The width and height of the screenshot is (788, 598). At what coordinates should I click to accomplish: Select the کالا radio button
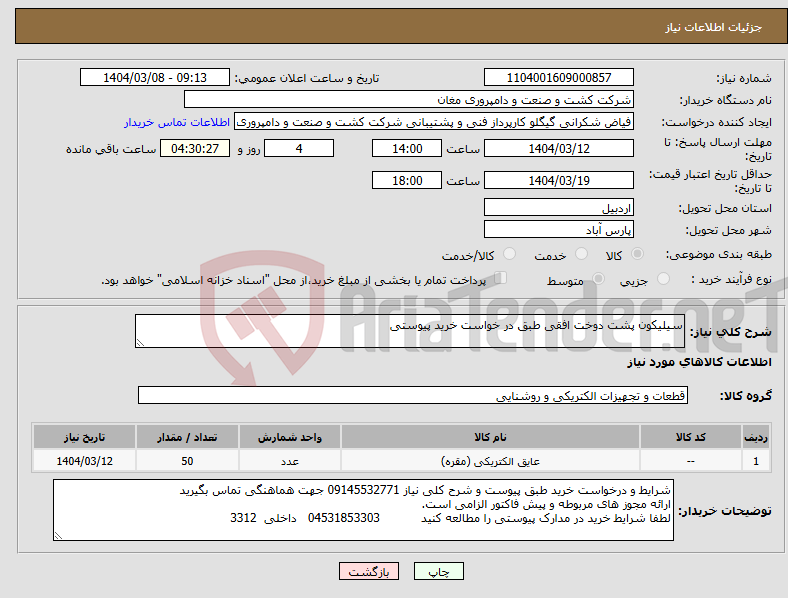(637, 254)
